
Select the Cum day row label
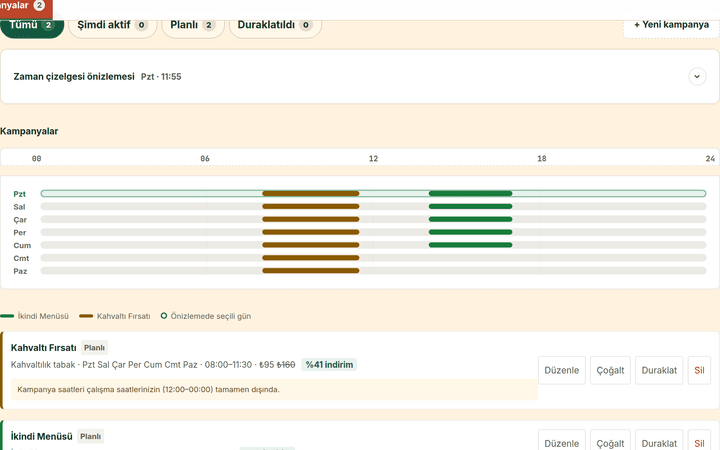(x=22, y=245)
